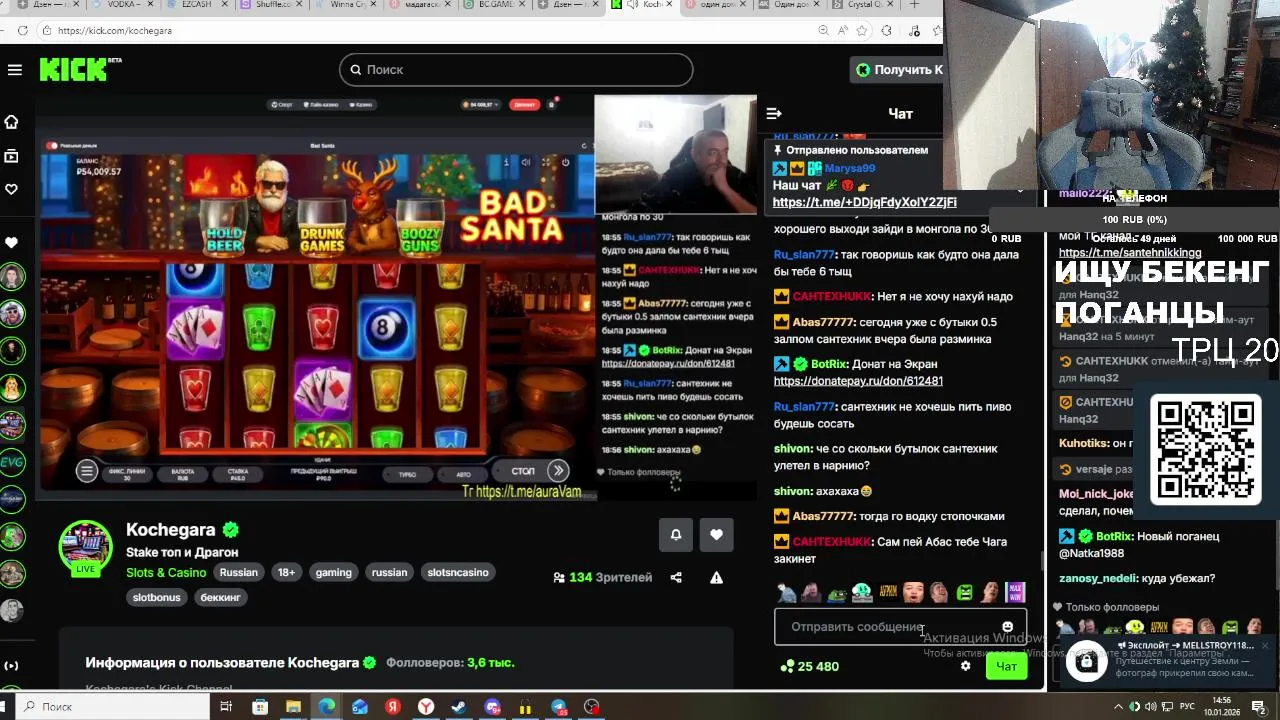Open Kochegara's profile avatar with LIVE badge

(85, 548)
